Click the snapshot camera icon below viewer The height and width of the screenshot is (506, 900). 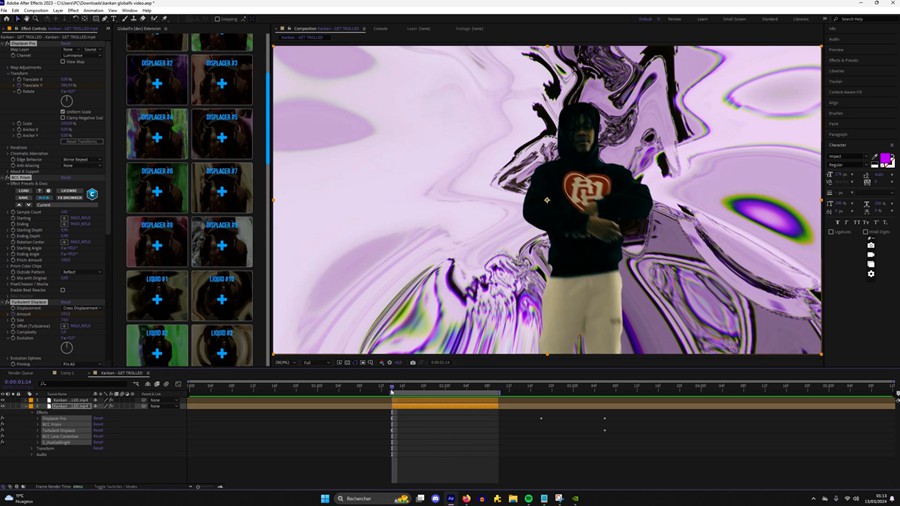(x=413, y=363)
